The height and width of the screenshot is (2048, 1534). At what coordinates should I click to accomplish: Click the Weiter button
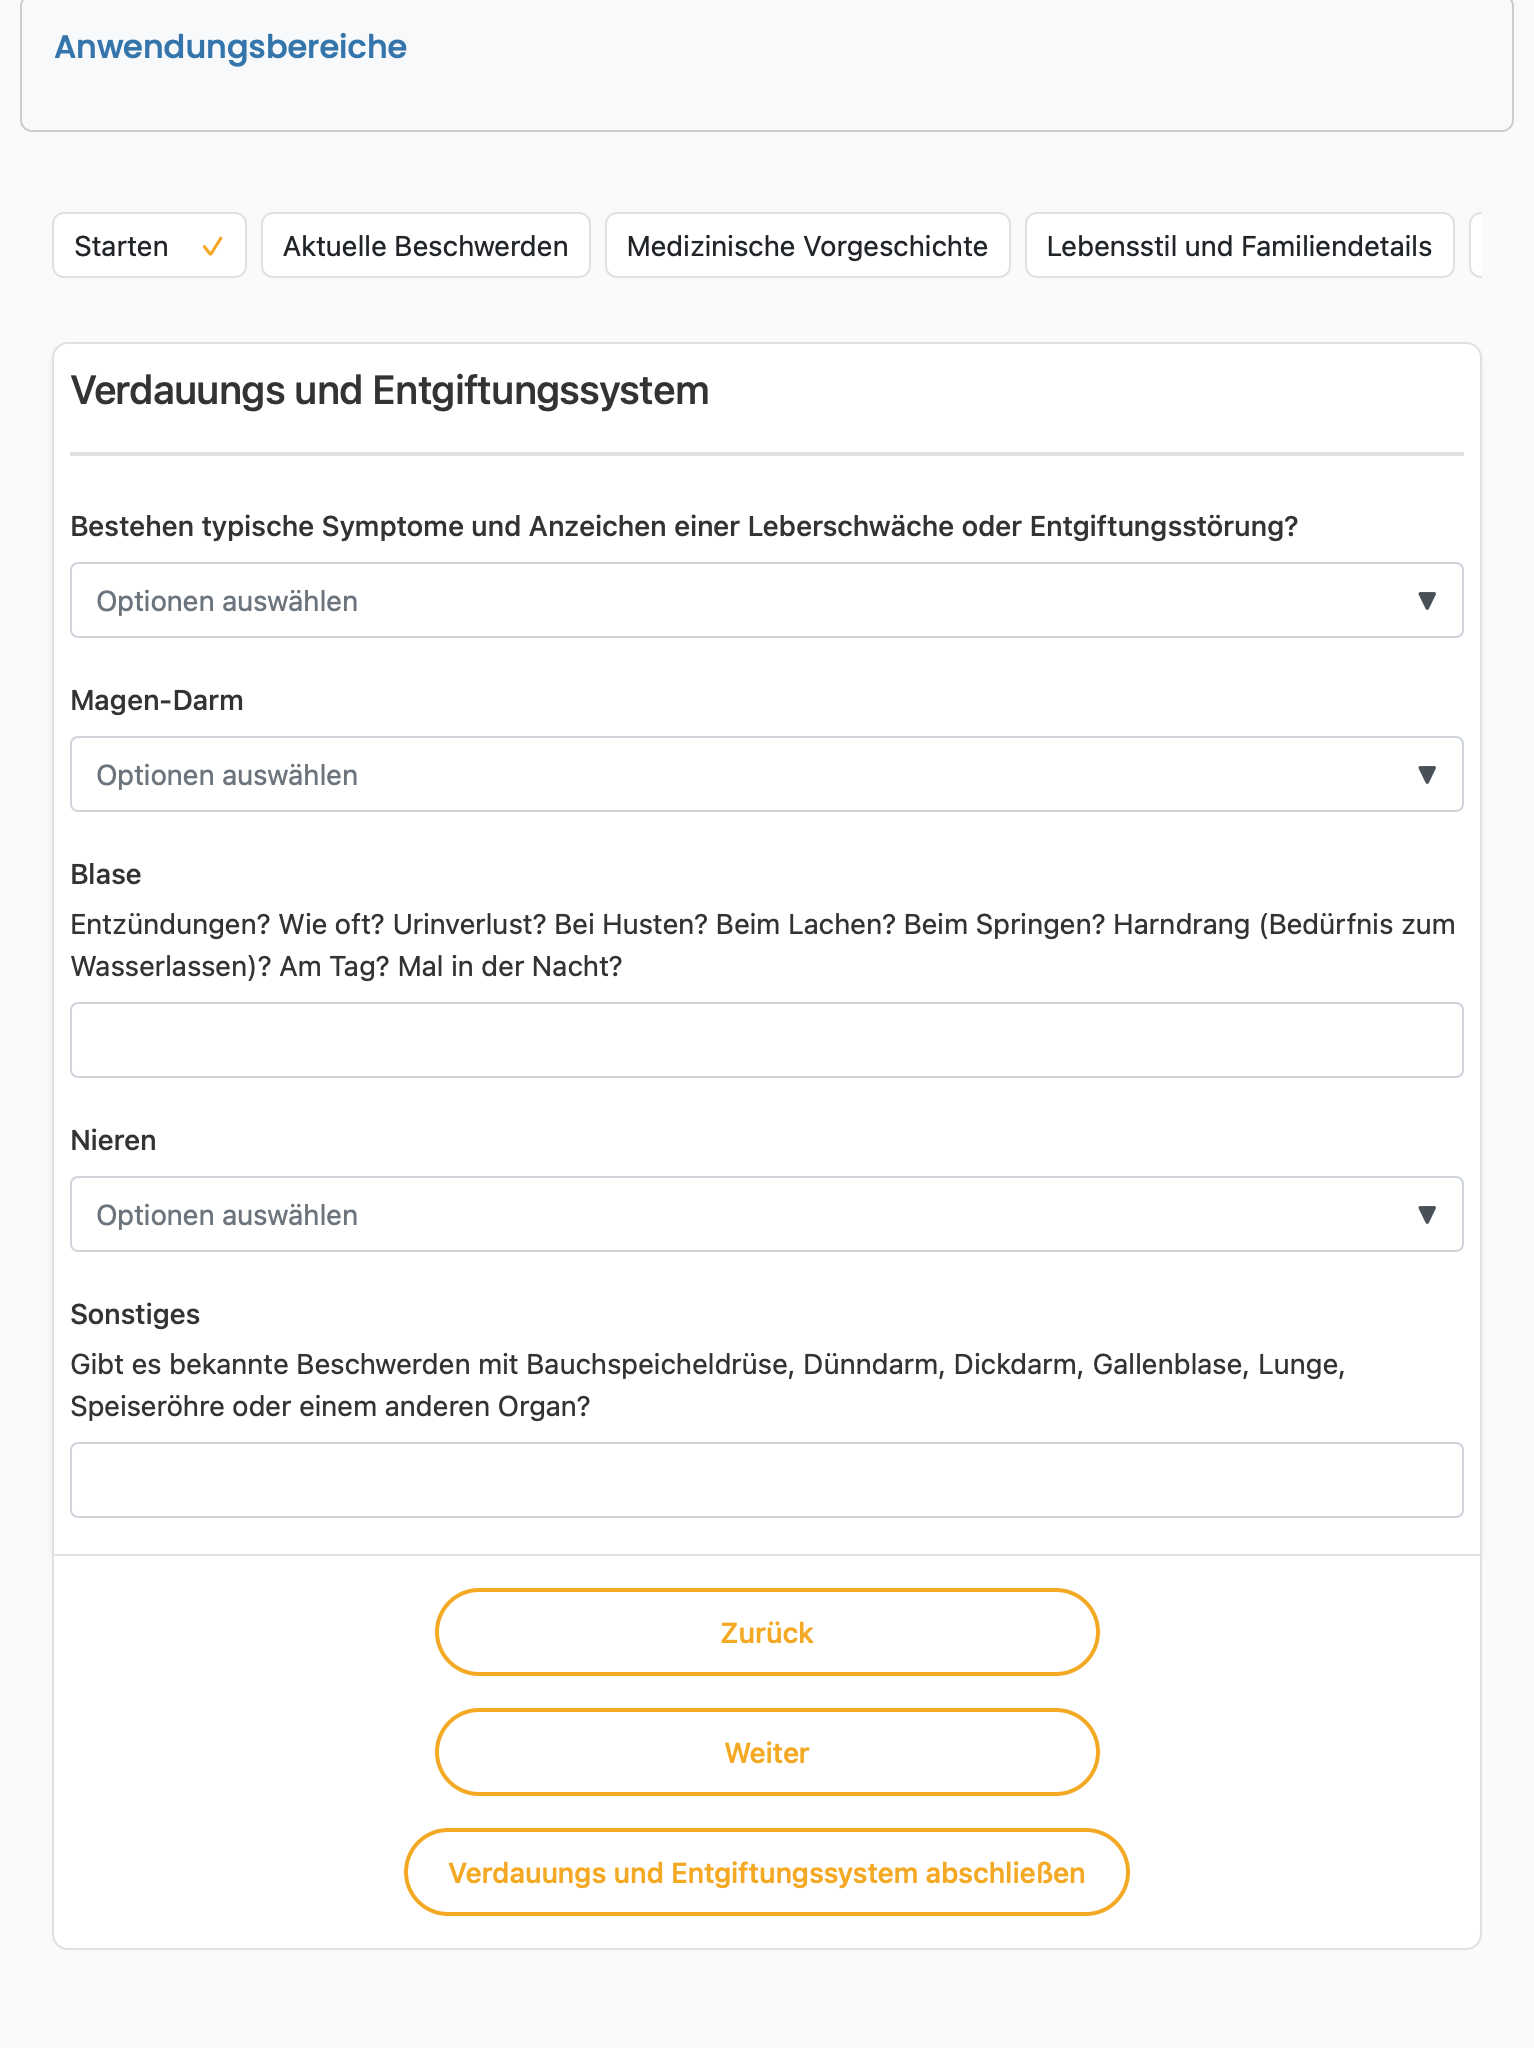[x=767, y=1752]
